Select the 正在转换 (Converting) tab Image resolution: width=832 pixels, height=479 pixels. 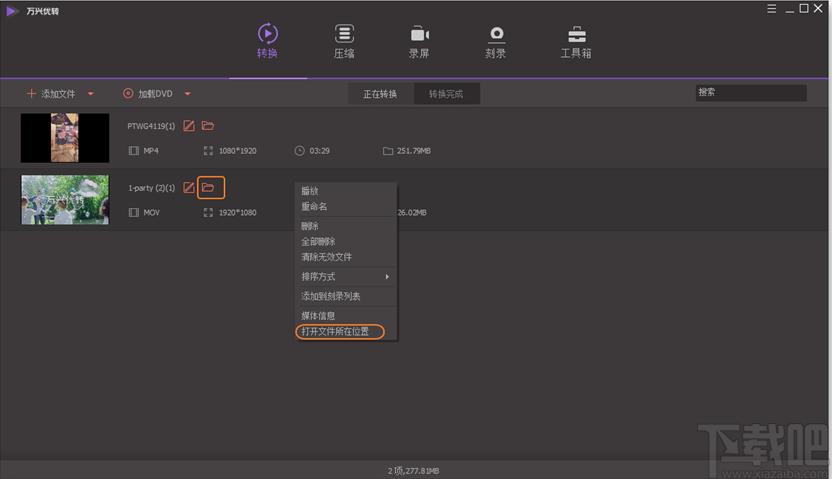pos(380,94)
